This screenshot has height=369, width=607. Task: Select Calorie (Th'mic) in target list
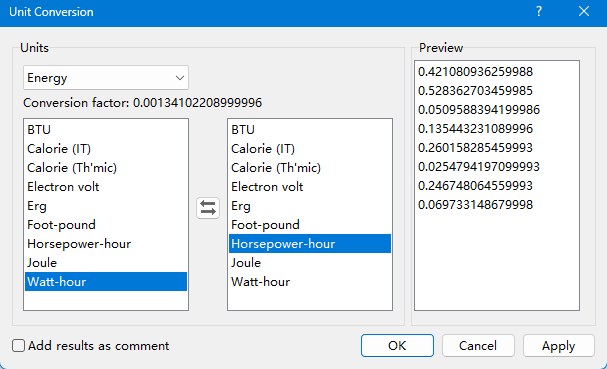(310, 168)
